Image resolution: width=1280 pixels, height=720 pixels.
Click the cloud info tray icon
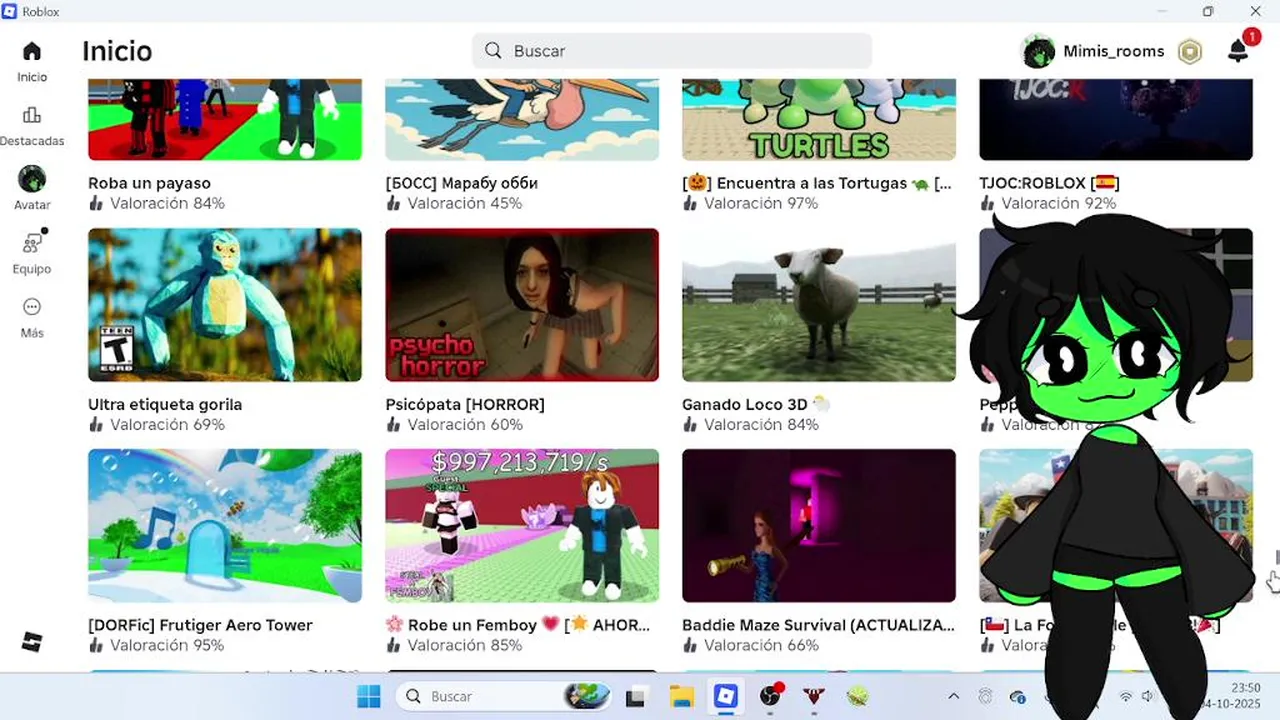(x=1018, y=696)
